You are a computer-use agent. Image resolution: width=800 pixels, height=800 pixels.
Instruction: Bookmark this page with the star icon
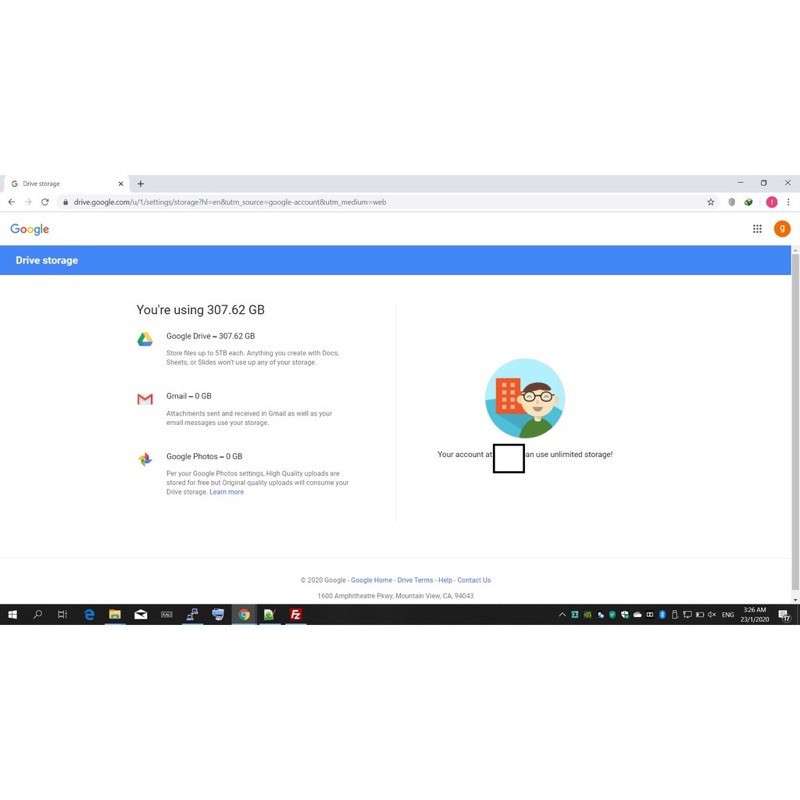711,202
